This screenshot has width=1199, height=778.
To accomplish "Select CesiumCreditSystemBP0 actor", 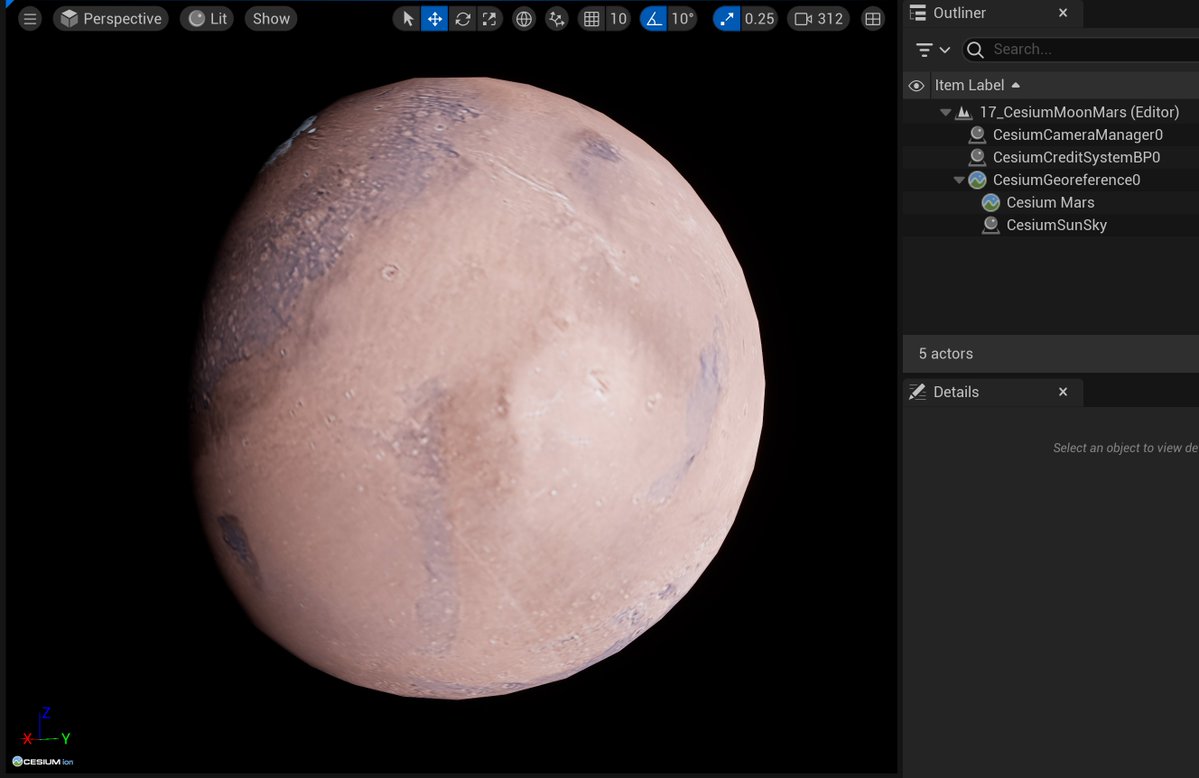I will click(x=1051, y=157).
